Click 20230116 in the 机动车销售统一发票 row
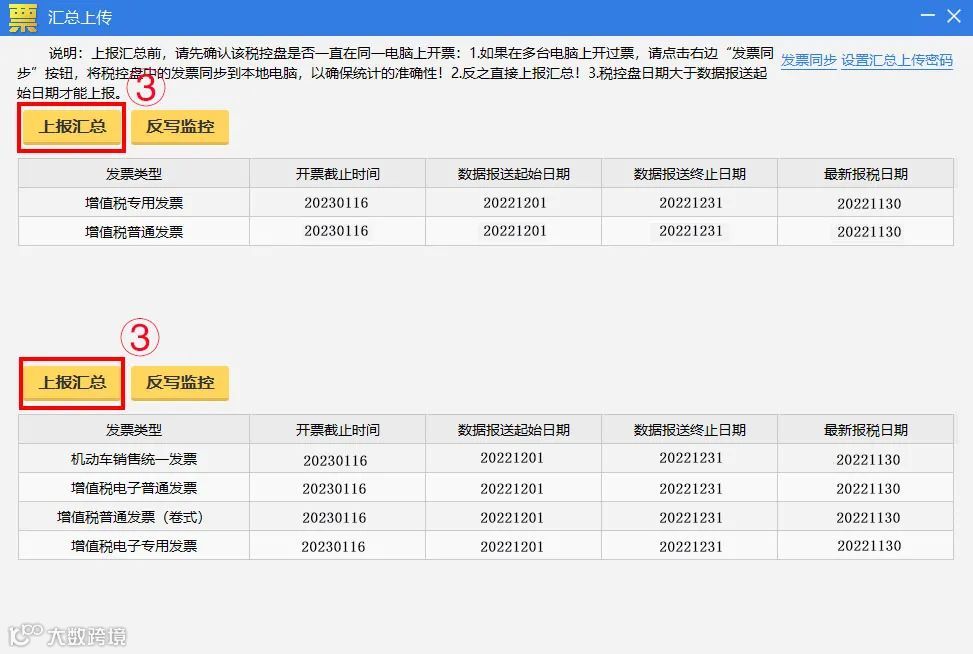The image size is (973, 654). click(x=335, y=460)
